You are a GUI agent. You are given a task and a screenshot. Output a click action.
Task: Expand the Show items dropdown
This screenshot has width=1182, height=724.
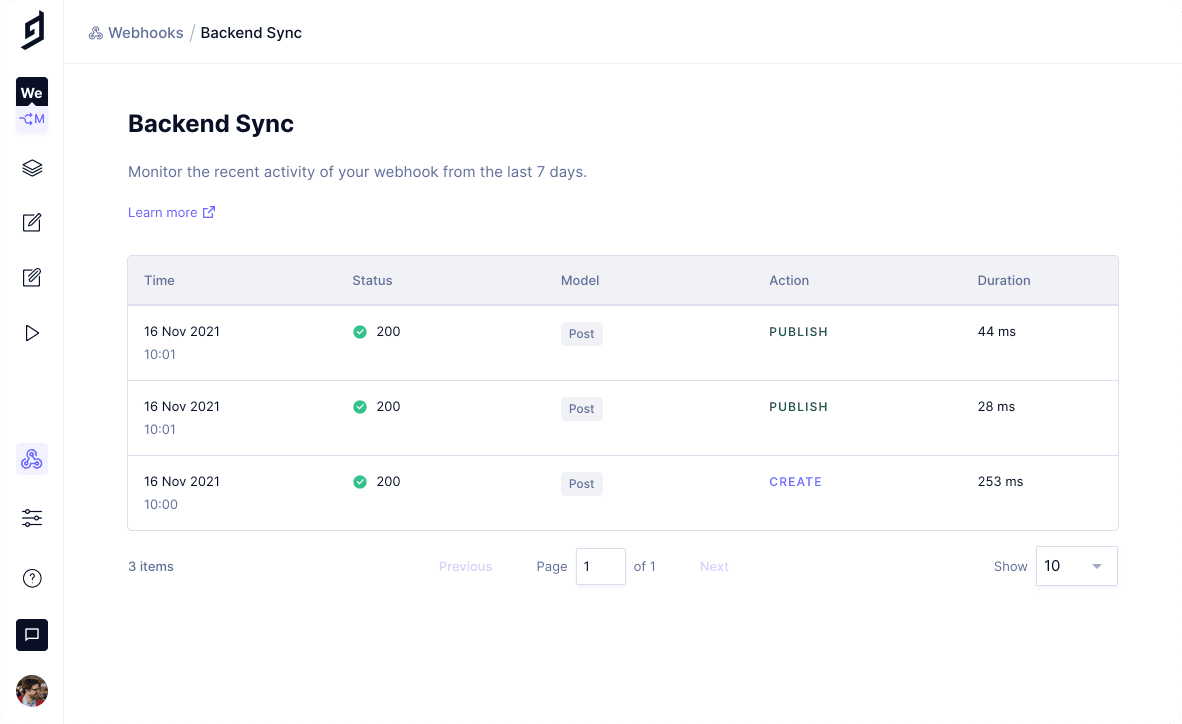pyautogui.click(x=1076, y=566)
